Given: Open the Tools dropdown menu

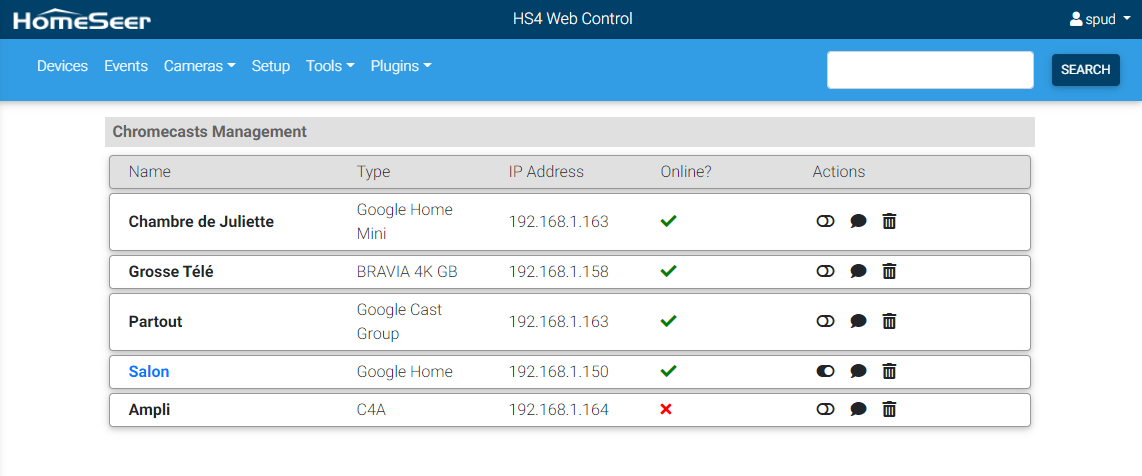Looking at the screenshot, I should [x=330, y=66].
